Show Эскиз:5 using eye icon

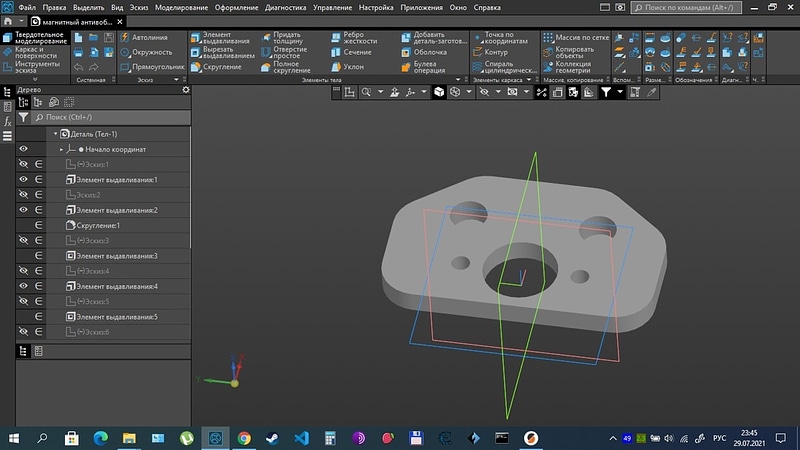tap(23, 302)
